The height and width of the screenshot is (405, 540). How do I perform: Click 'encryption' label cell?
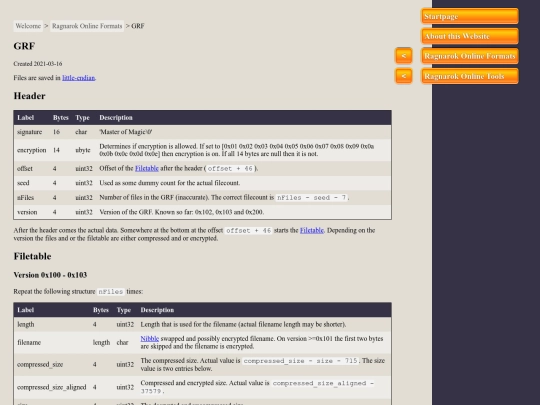coord(31,150)
